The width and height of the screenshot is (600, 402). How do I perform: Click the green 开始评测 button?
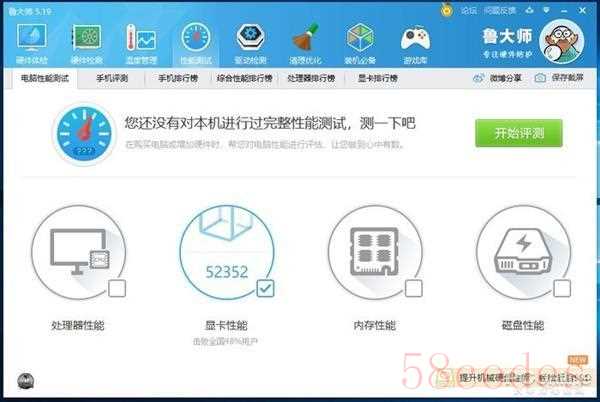519,133
